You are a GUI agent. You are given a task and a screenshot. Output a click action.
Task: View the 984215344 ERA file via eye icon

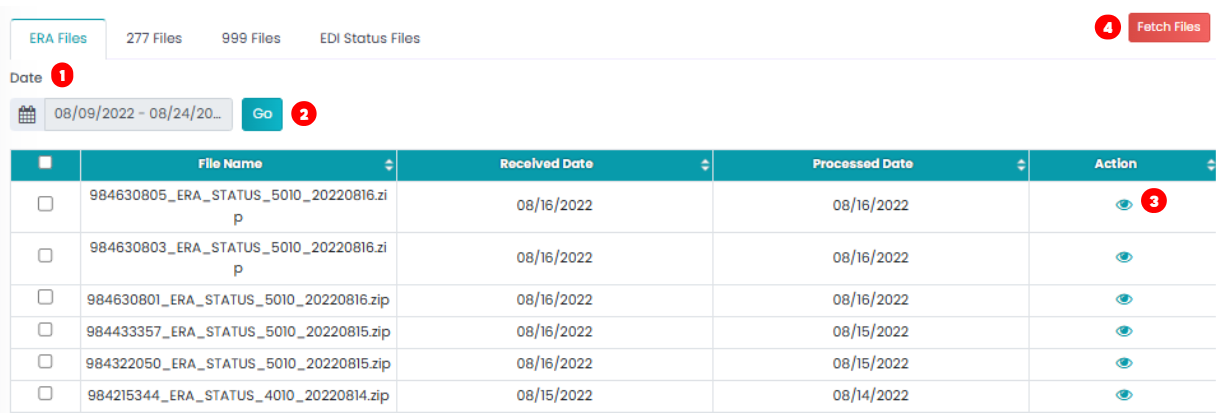[1124, 395]
